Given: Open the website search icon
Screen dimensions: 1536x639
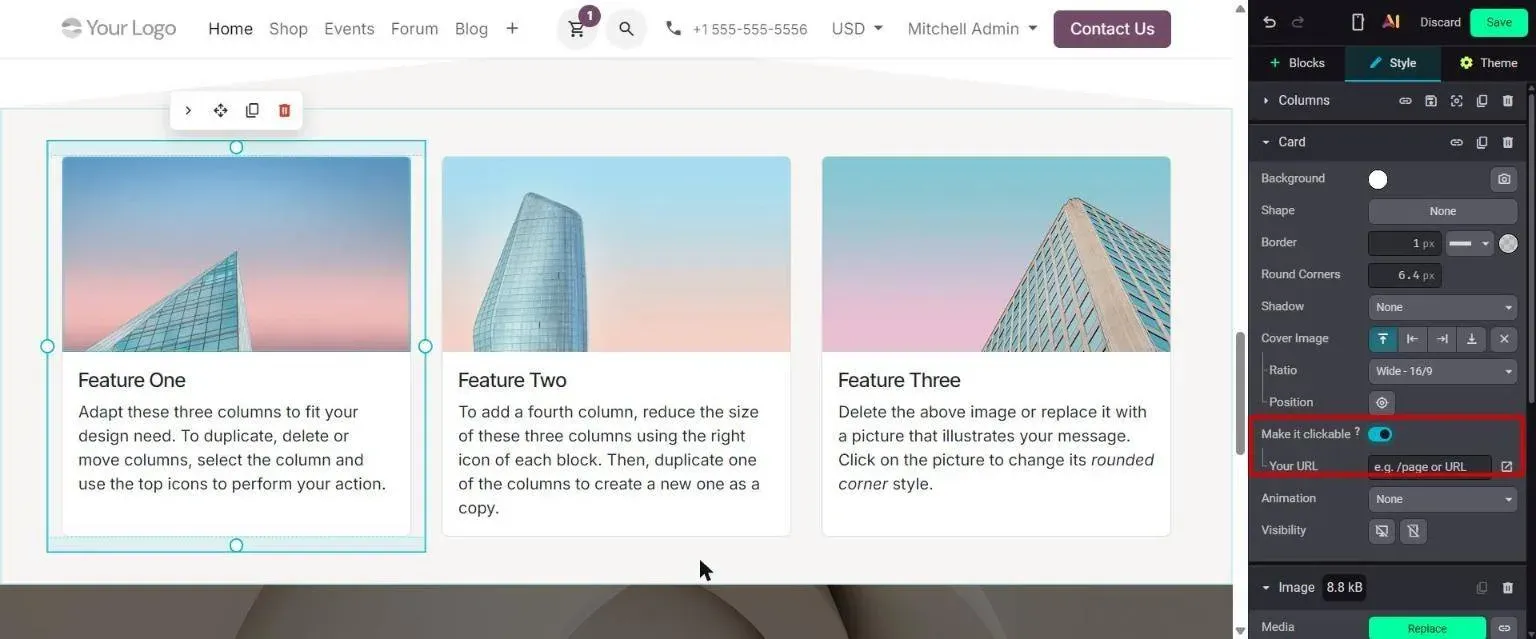Looking at the screenshot, I should pos(626,29).
